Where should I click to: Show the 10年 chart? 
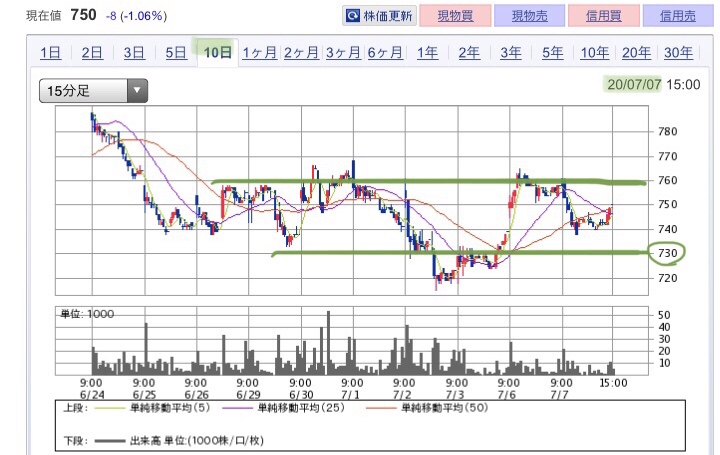tap(595, 53)
